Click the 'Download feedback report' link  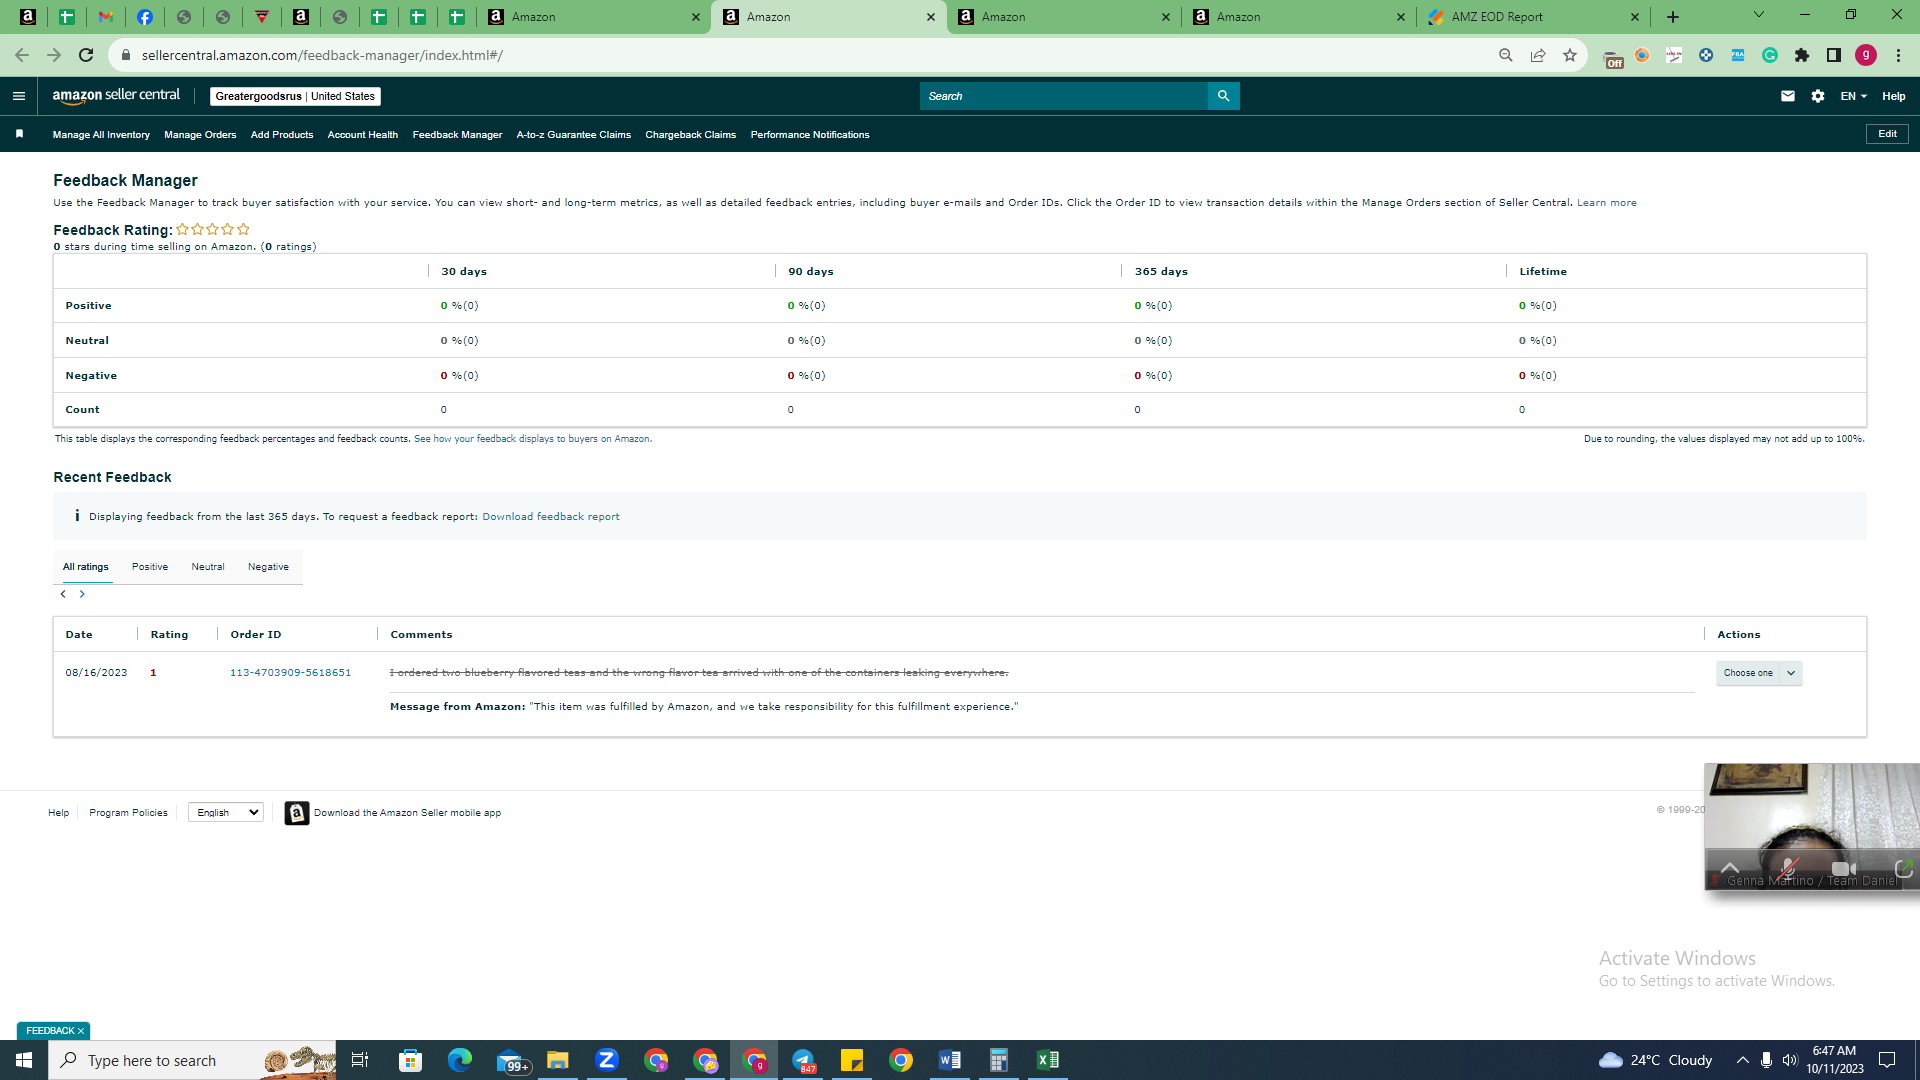(551, 517)
